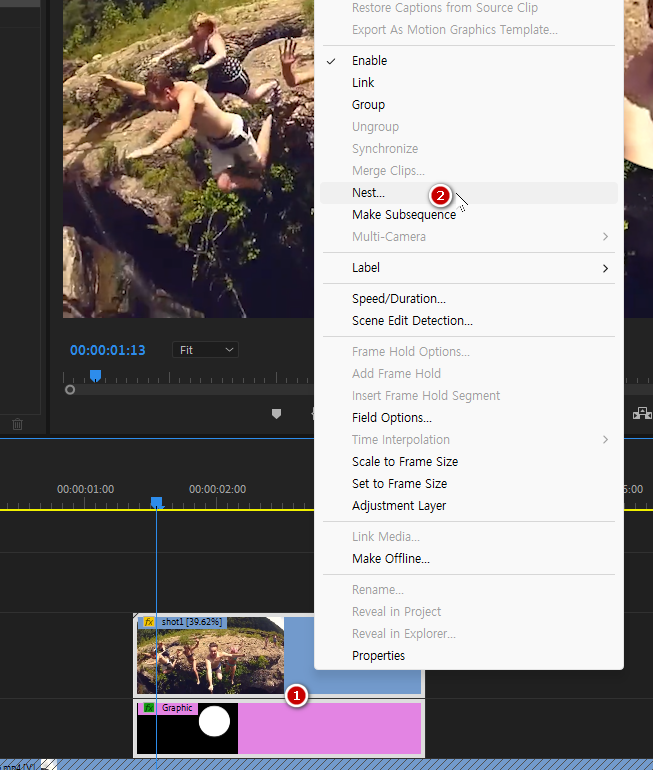Viewport: 653px width, 770px height.
Task: Open Speed/Duration... settings
Action: pyautogui.click(x=398, y=299)
